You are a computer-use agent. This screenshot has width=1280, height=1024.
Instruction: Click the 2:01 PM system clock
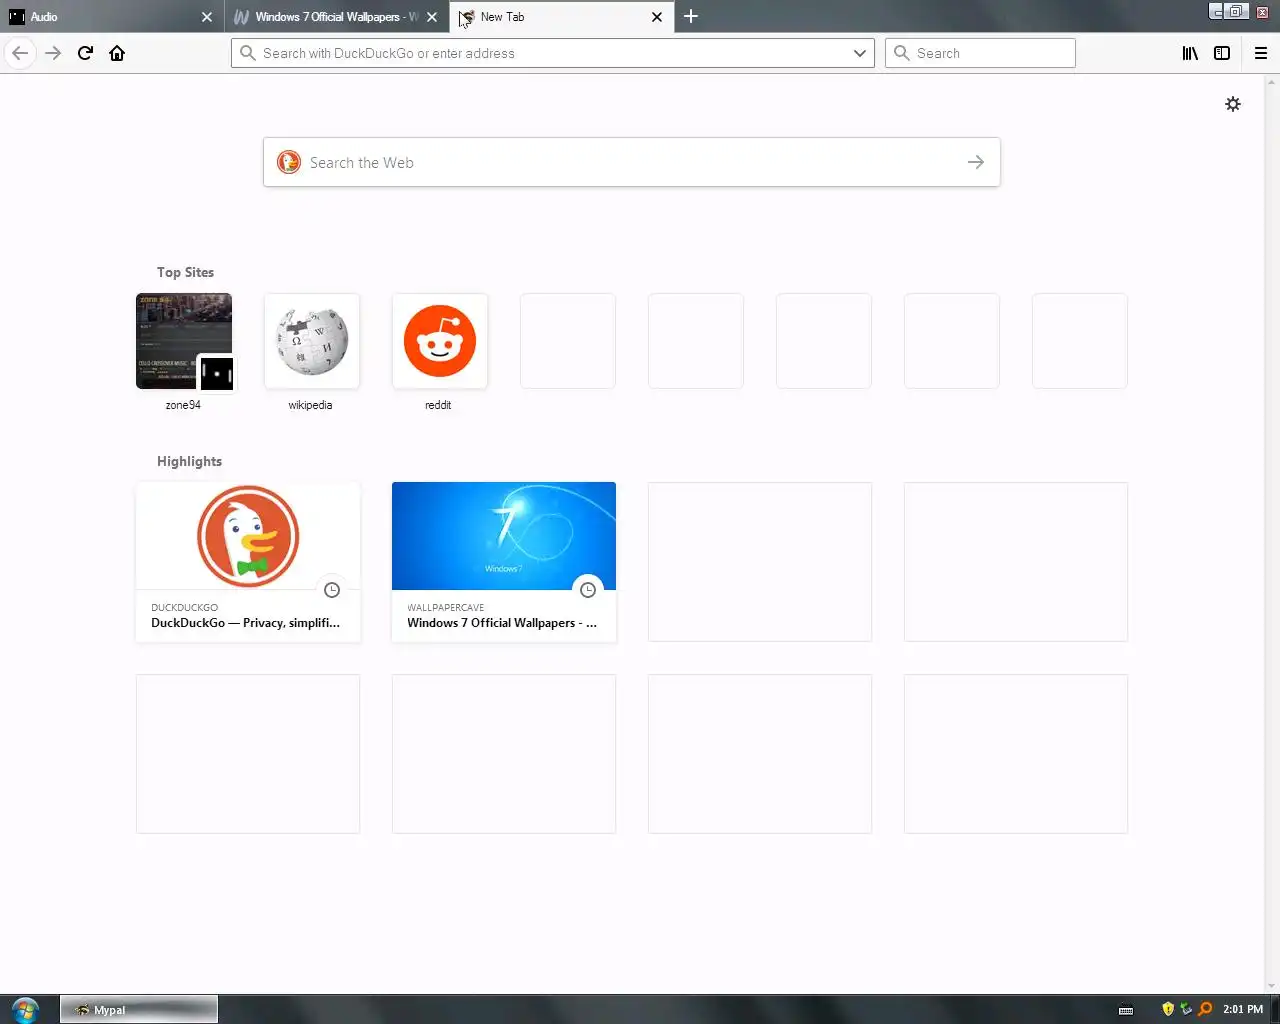tap(1243, 1009)
